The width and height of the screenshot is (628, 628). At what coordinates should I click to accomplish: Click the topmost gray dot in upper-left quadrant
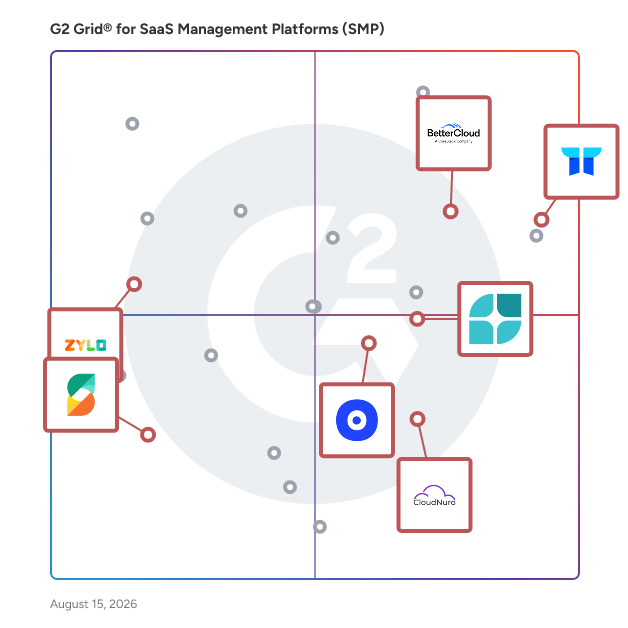click(x=132, y=124)
